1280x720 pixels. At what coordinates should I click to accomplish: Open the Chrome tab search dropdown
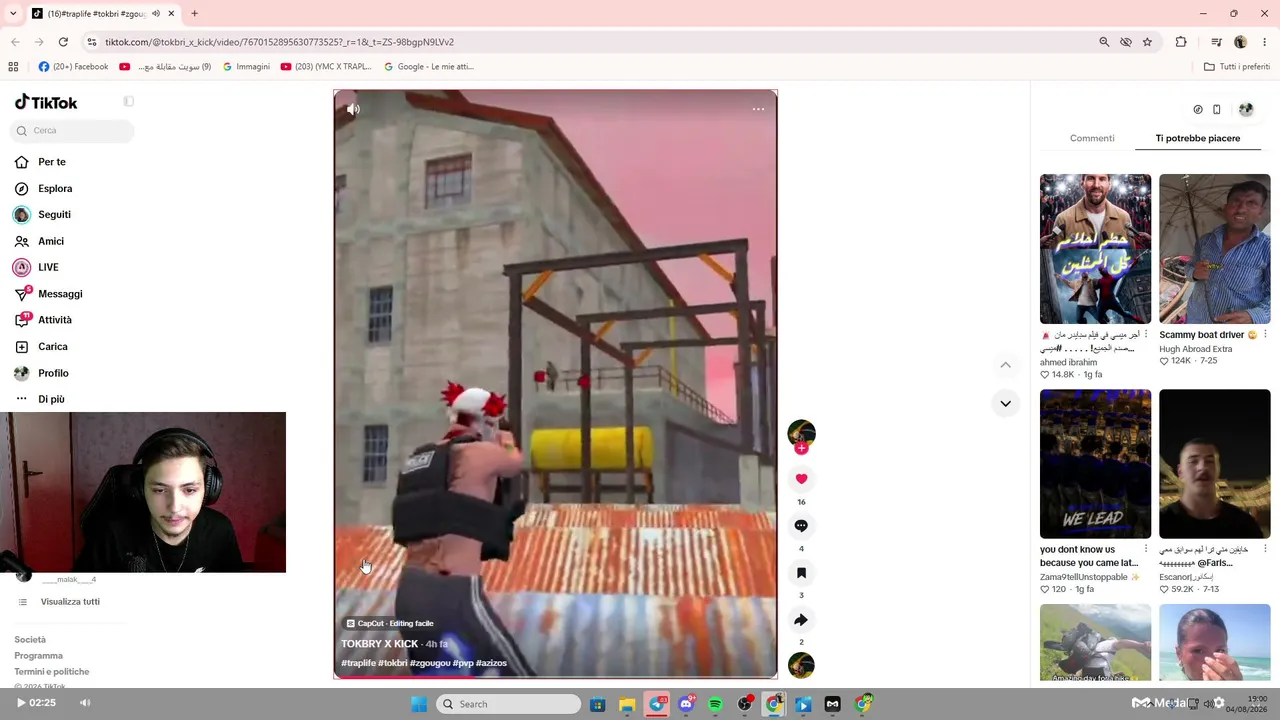click(13, 14)
